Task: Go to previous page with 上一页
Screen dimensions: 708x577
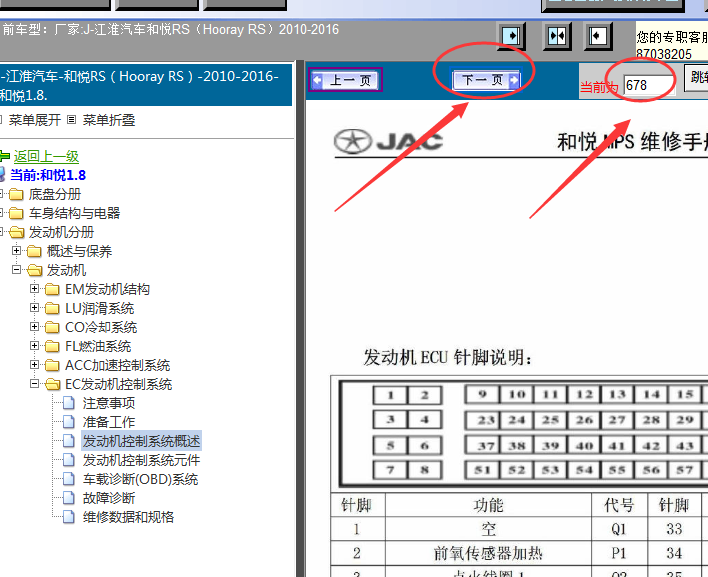Action: coord(346,80)
